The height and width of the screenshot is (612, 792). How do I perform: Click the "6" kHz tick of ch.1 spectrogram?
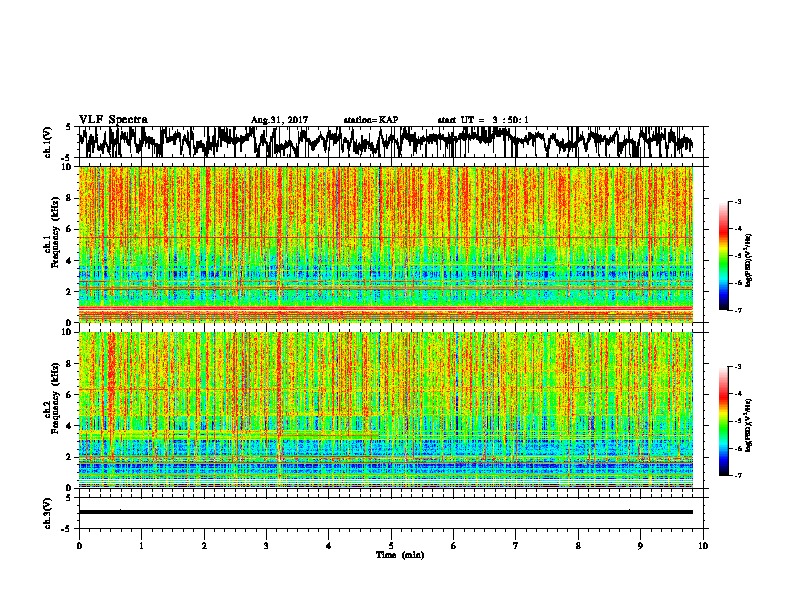tap(69, 230)
